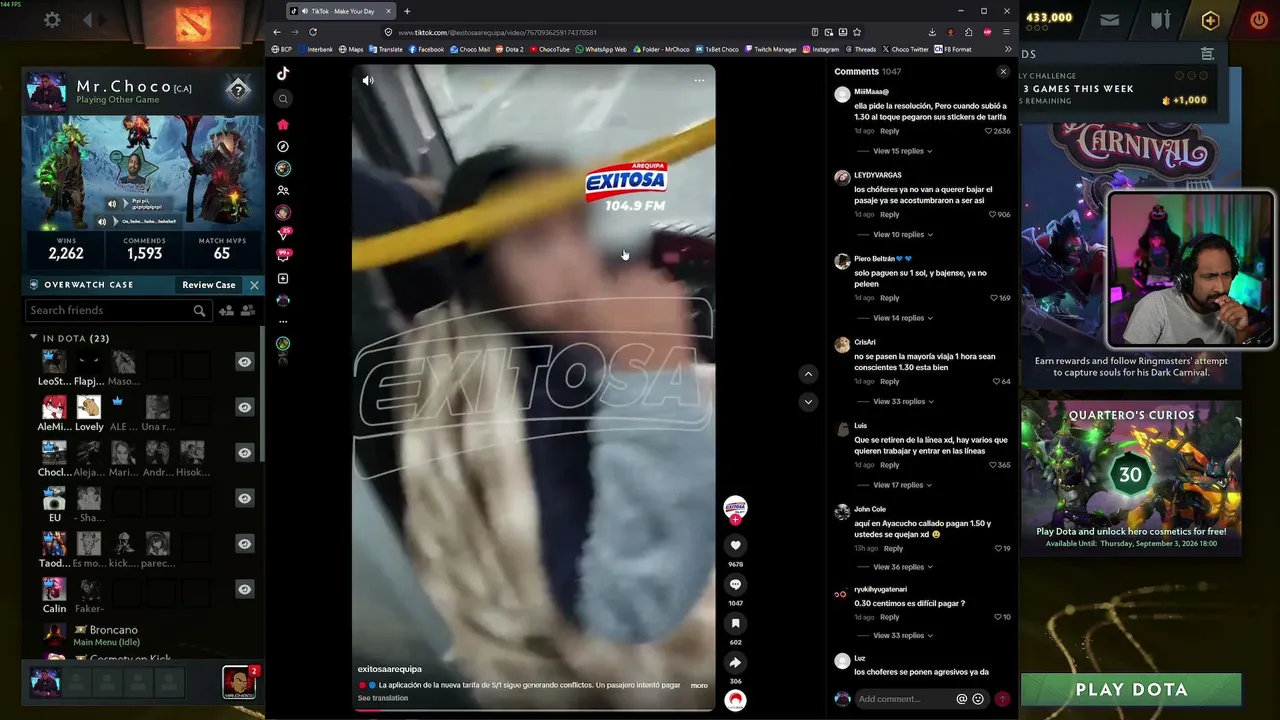
Task: Open TikTok Explore compass icon
Action: click(x=283, y=146)
